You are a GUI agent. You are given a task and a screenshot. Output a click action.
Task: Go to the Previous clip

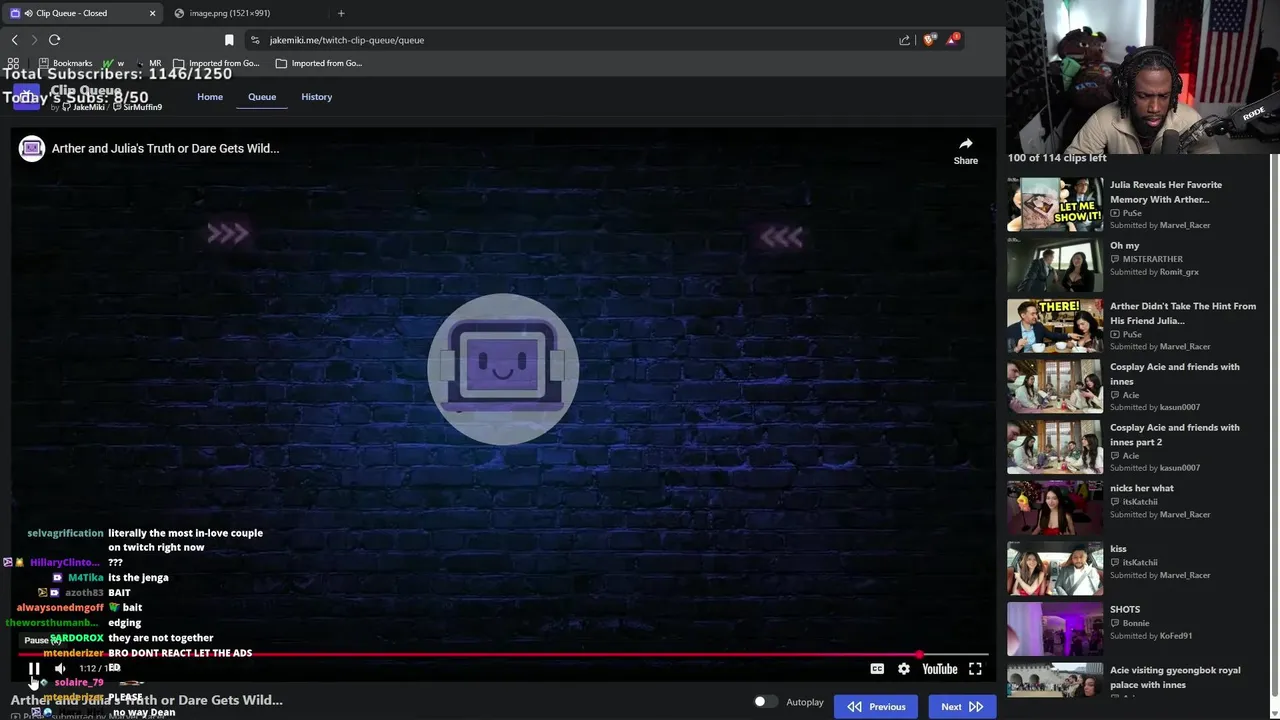pos(876,706)
